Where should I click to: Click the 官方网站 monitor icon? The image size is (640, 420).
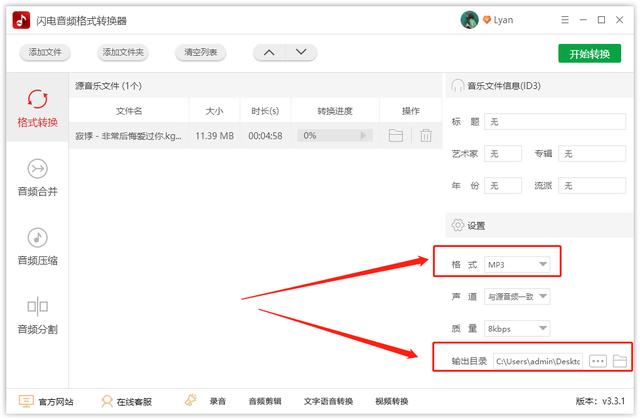(x=26, y=401)
